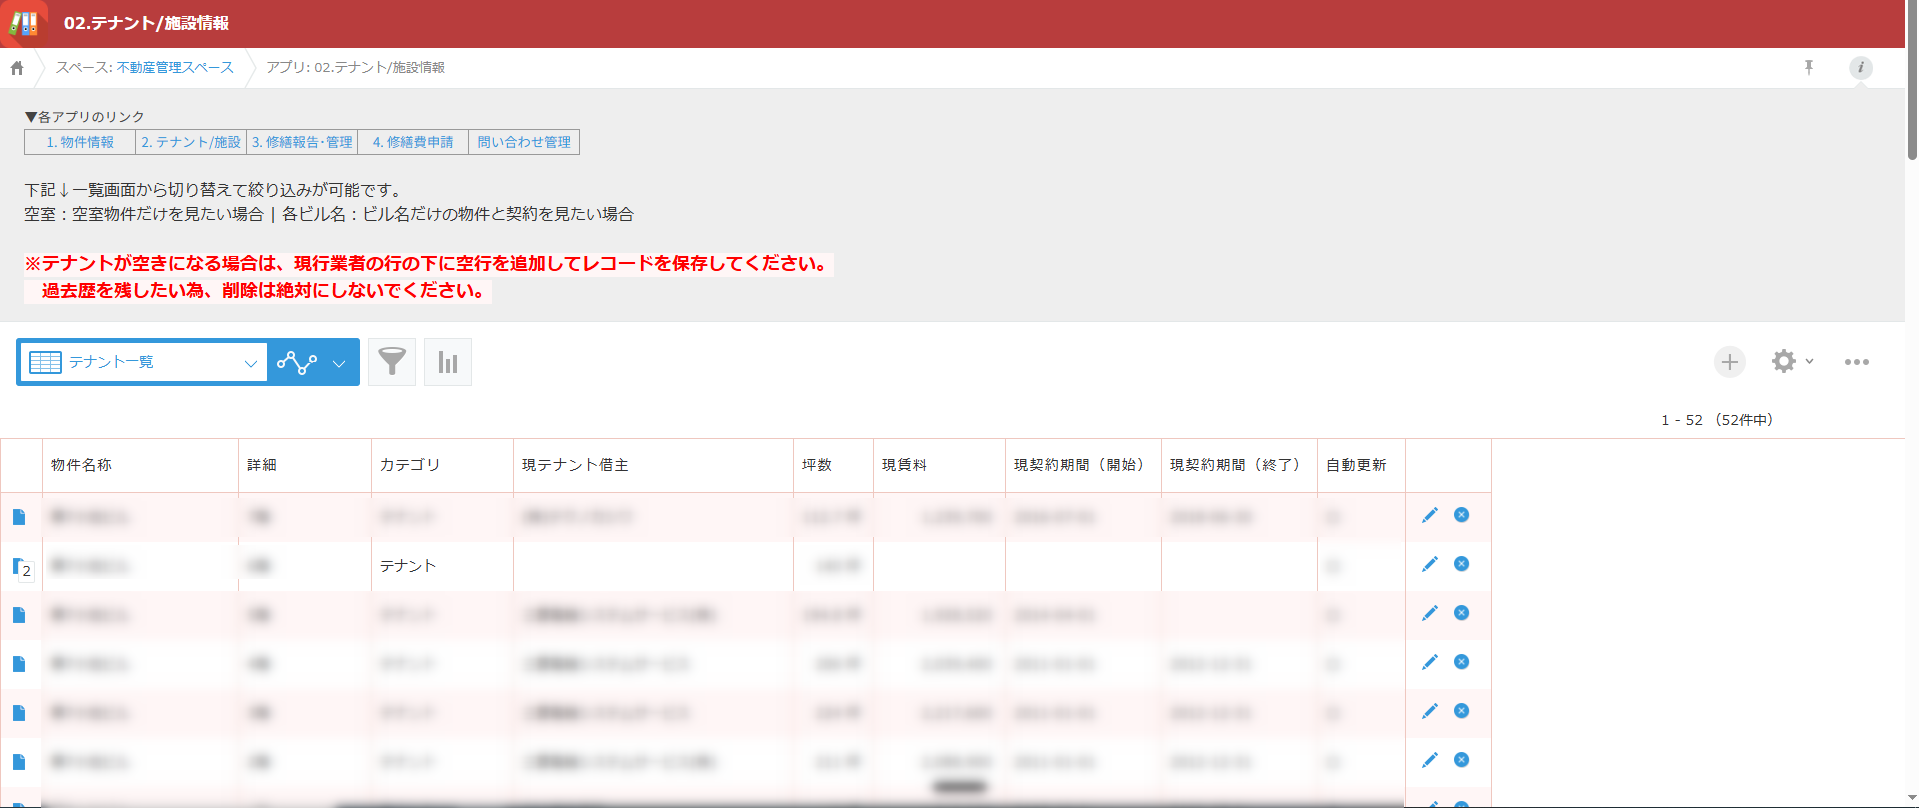Viewport: 1919px width, 808px height.
Task: Open the gear settings dropdown
Action: [1792, 361]
